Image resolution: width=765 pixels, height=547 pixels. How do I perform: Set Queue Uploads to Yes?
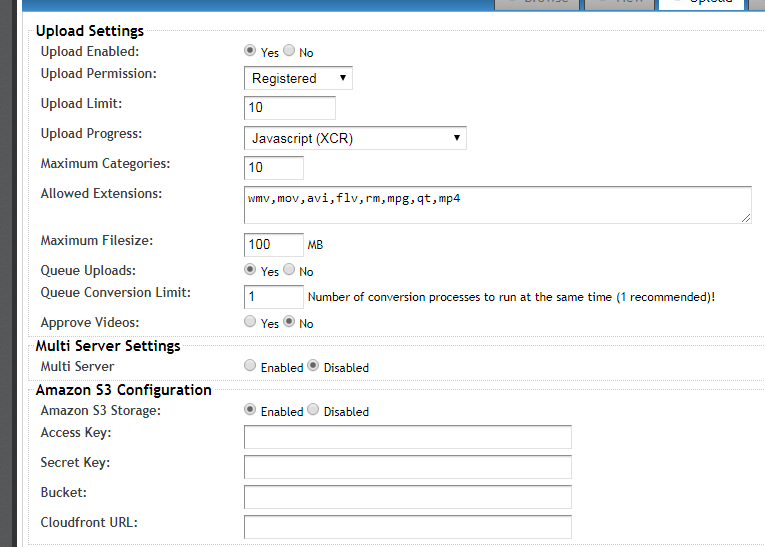click(x=250, y=270)
